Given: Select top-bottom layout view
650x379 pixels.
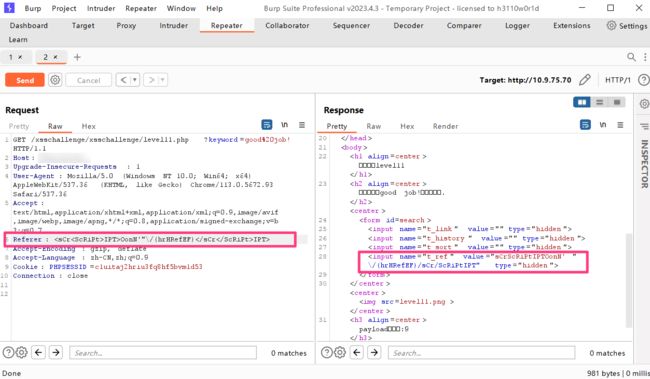Looking at the screenshot, I should point(599,102).
